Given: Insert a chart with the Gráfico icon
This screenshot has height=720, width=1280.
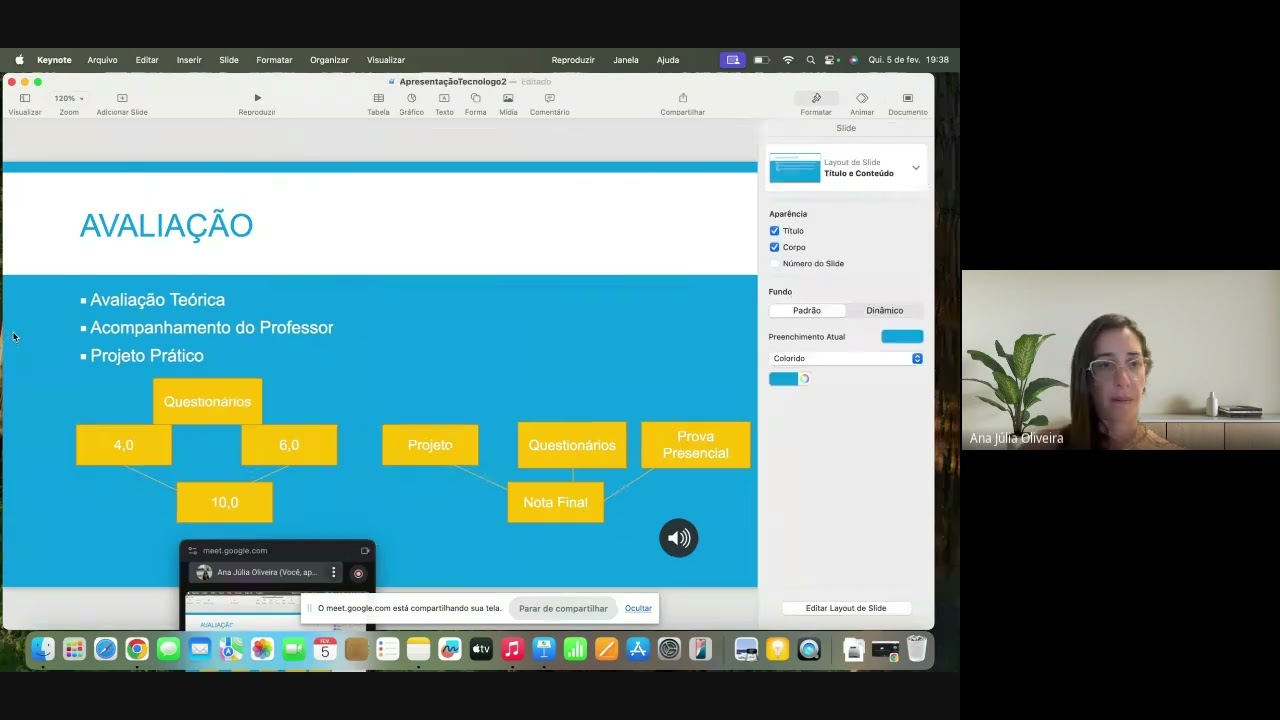Looking at the screenshot, I should coord(411,98).
